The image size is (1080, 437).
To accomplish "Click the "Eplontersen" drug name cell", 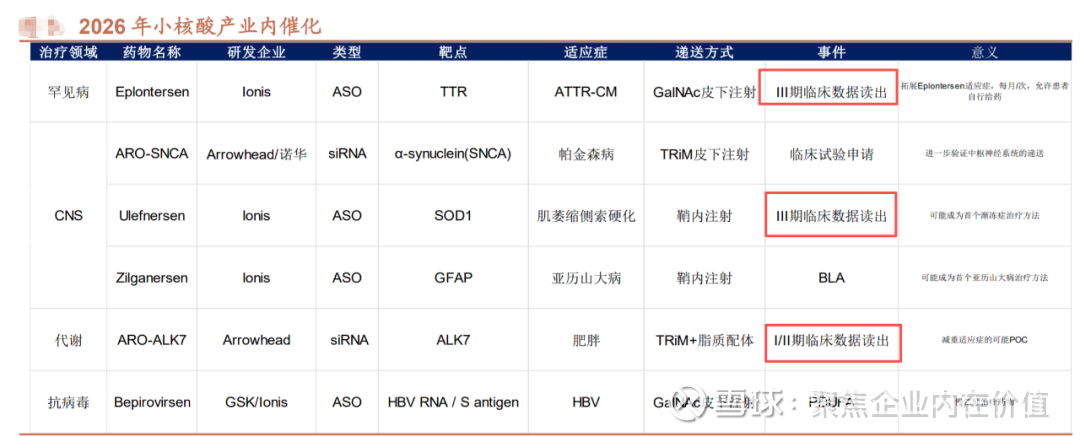I will [152, 92].
